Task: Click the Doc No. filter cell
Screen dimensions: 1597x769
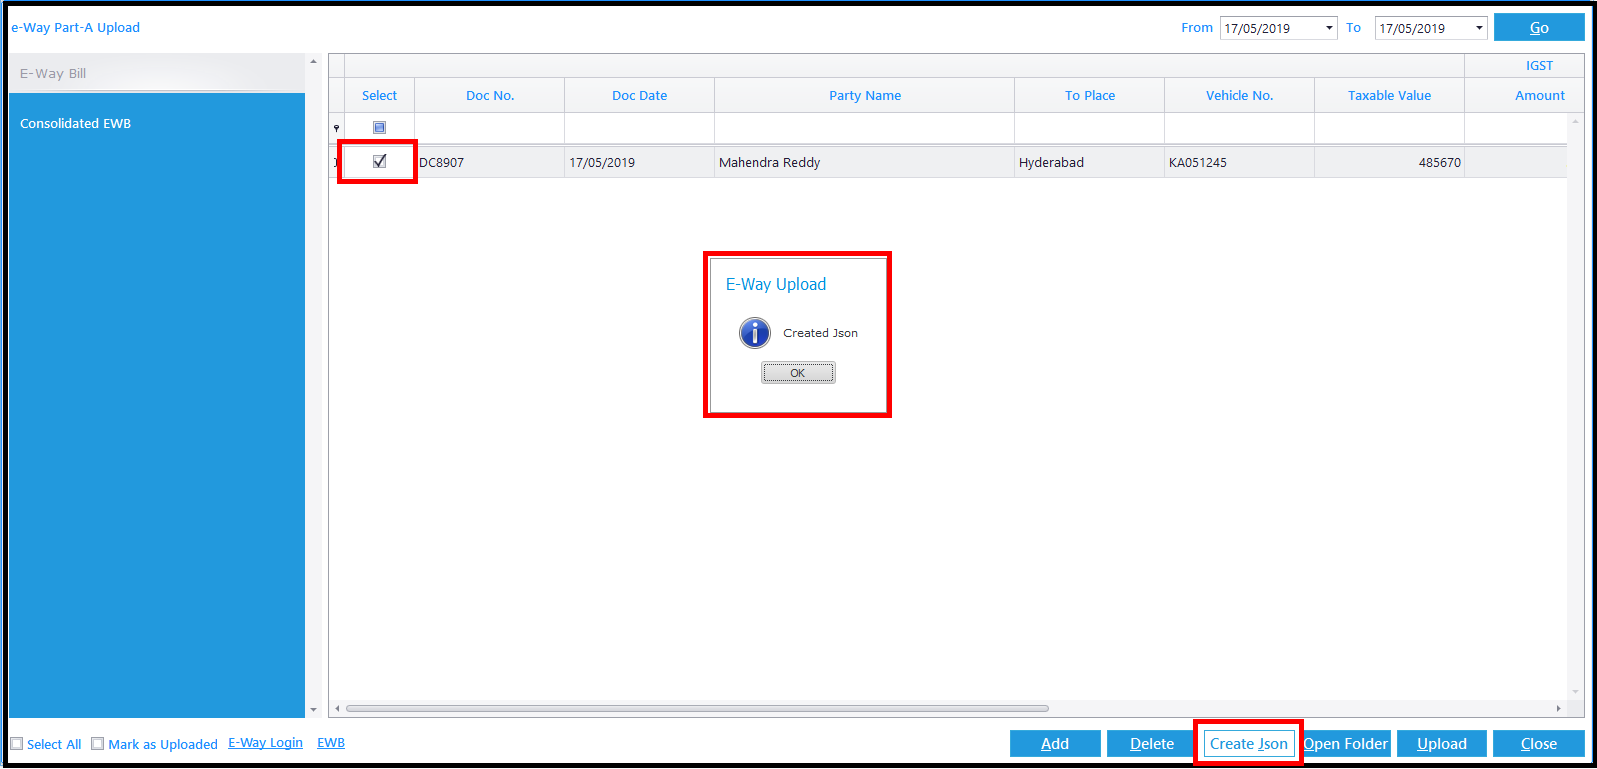Action: click(x=490, y=128)
